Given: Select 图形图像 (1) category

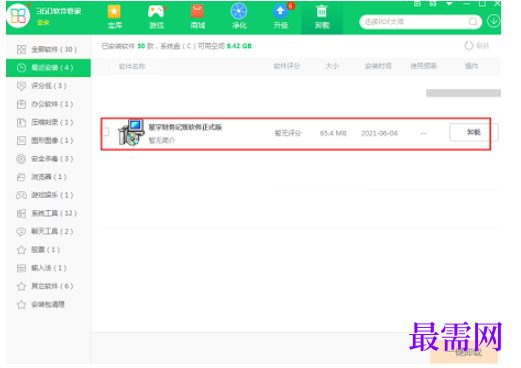Looking at the screenshot, I should click(x=48, y=140).
